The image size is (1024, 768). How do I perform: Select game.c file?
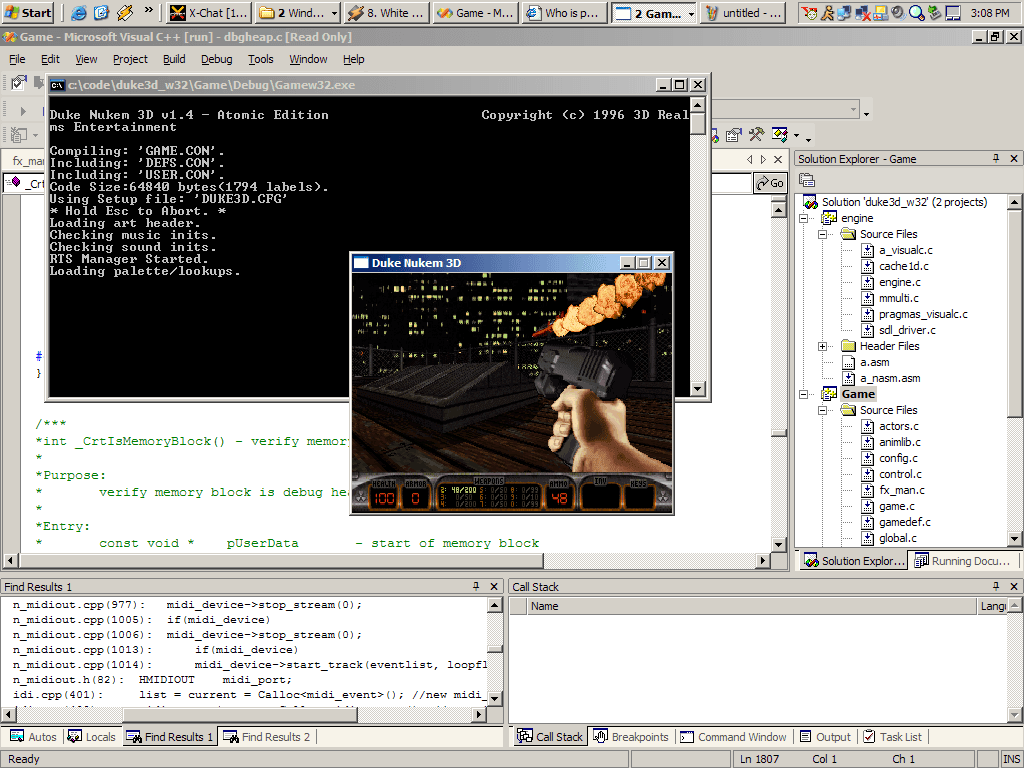click(897, 506)
